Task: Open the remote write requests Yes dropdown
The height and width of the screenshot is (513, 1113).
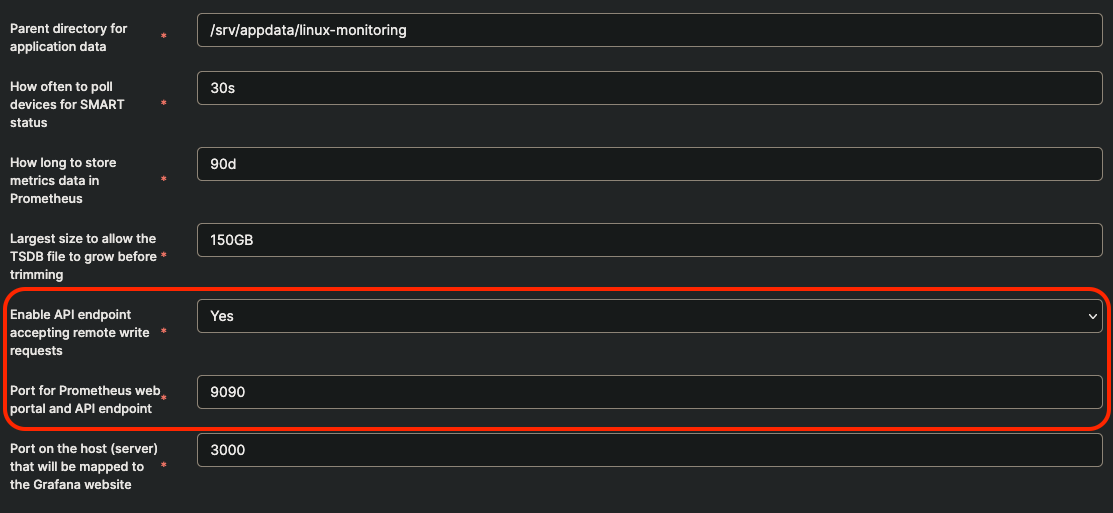Action: coord(649,316)
